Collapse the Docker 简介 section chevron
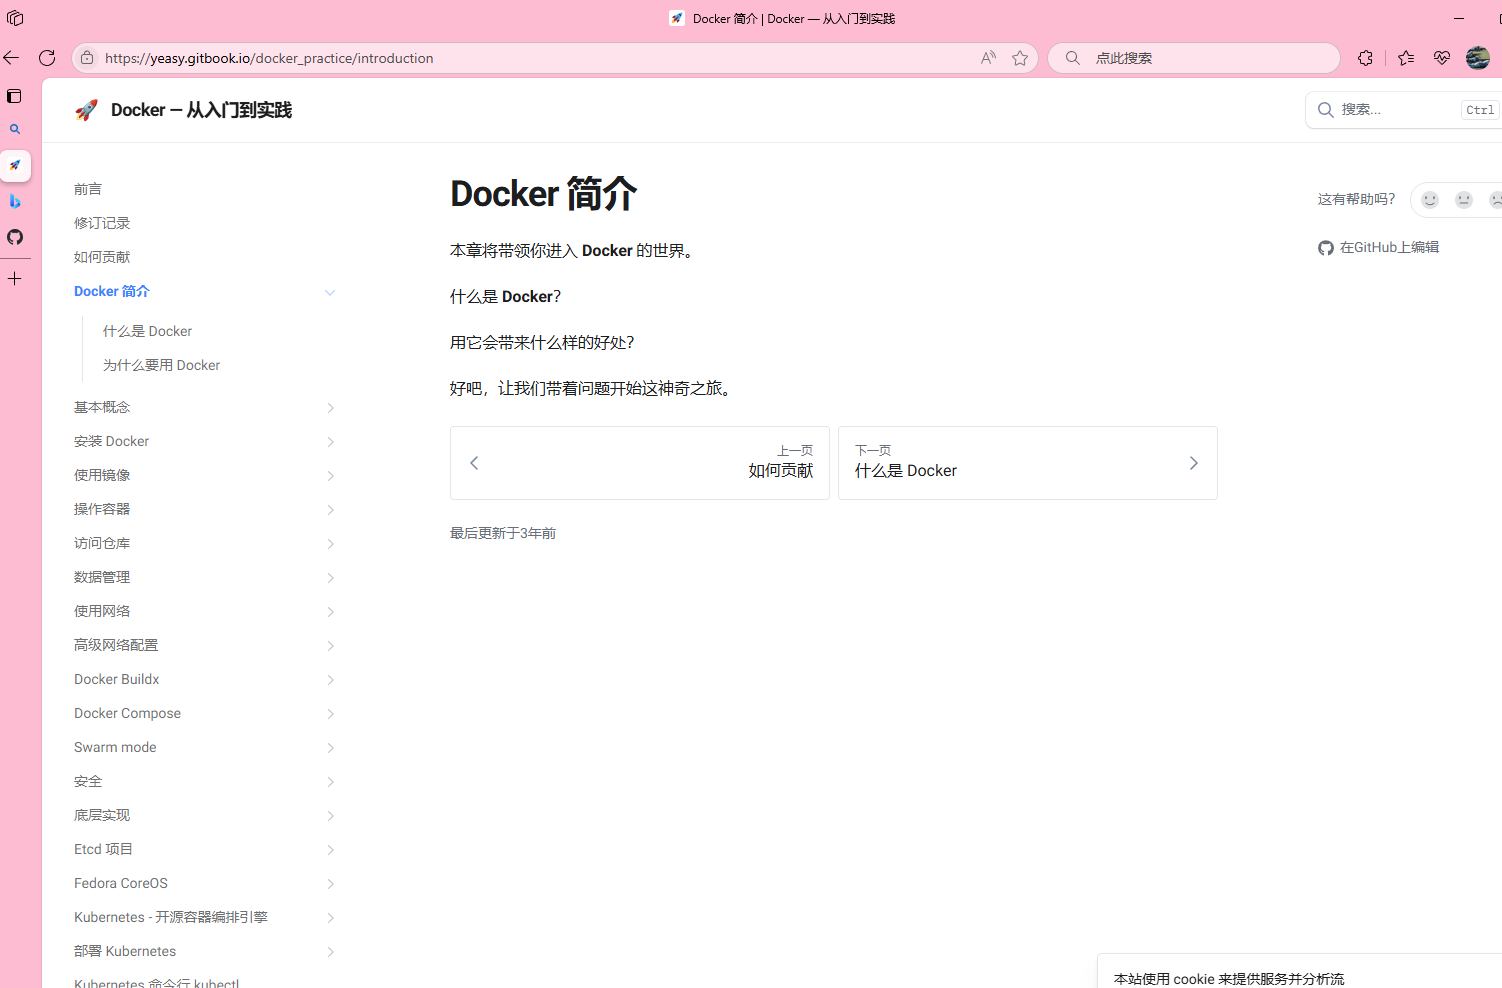The height and width of the screenshot is (988, 1502). click(330, 292)
